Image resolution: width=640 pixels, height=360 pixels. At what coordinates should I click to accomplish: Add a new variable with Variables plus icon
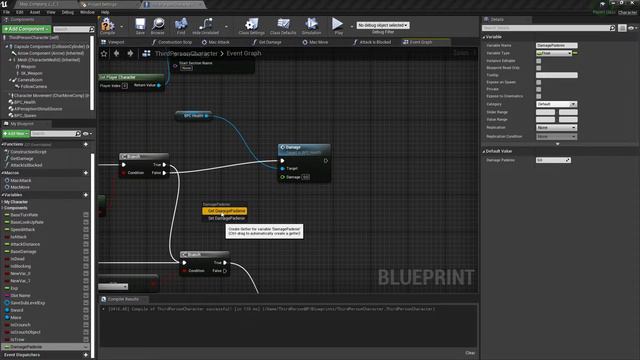point(86,195)
